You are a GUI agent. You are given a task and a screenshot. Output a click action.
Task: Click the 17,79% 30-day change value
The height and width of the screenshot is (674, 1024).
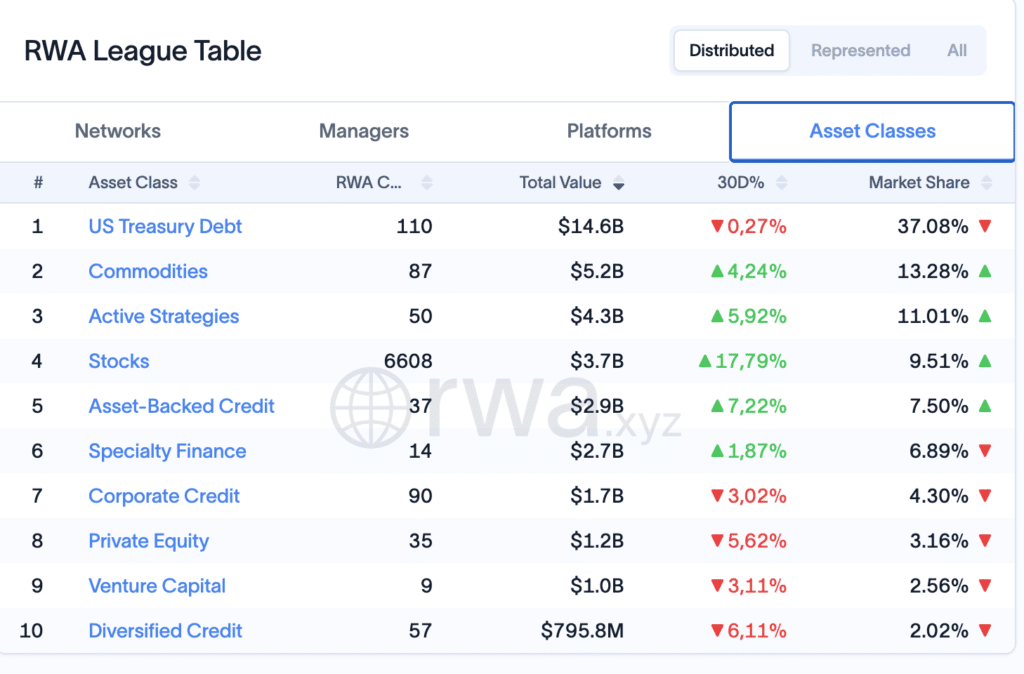750,361
